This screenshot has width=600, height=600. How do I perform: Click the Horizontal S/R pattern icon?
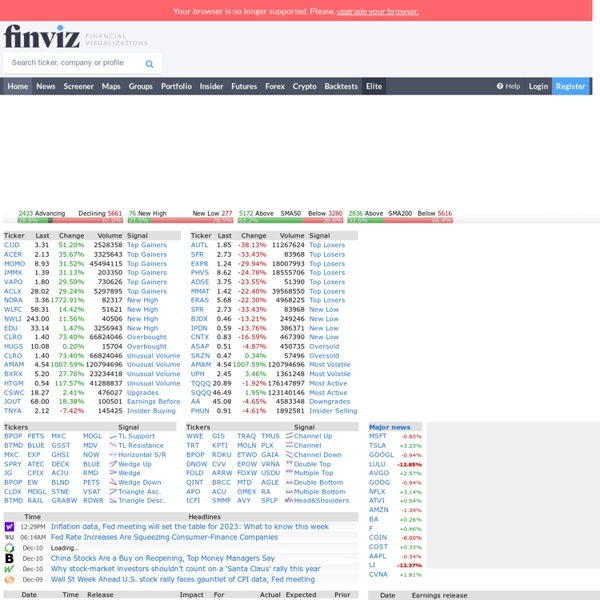(112, 455)
